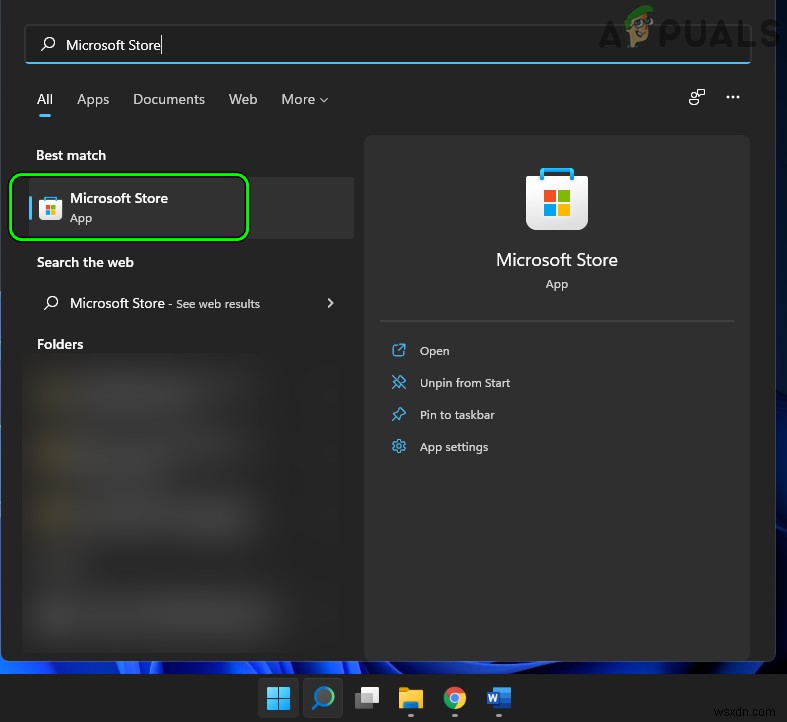787x722 pixels.
Task: Select the Web filter tab
Action: pos(243,100)
